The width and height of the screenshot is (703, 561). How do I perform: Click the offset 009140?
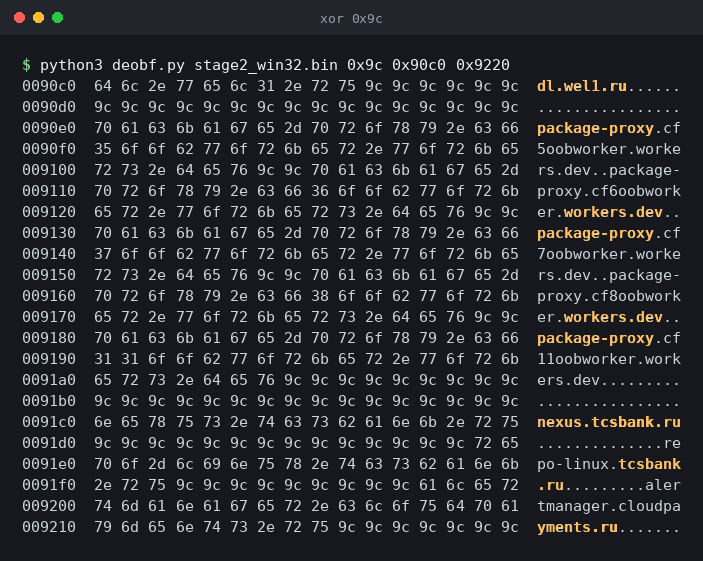(x=49, y=254)
